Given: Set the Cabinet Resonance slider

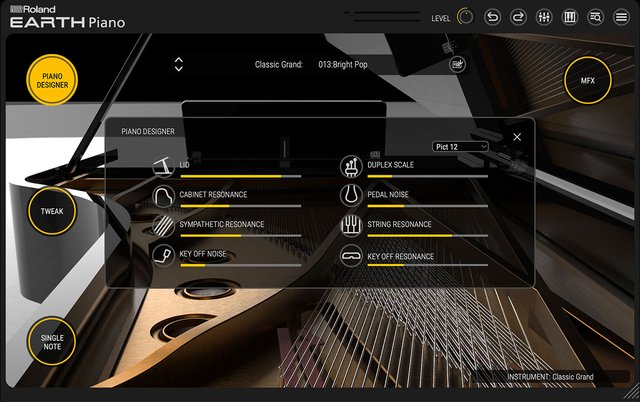Looking at the screenshot, I should tap(241, 206).
